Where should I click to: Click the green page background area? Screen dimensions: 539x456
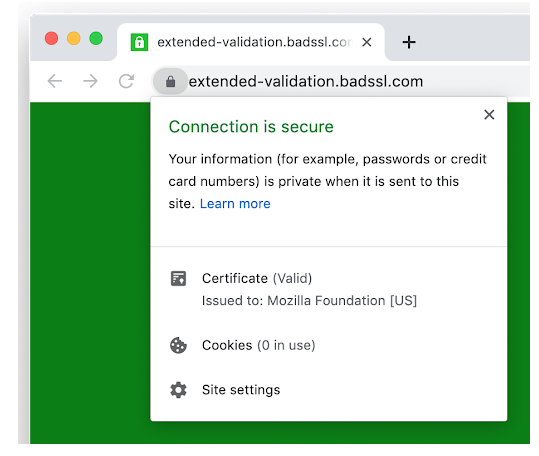[x=90, y=271]
